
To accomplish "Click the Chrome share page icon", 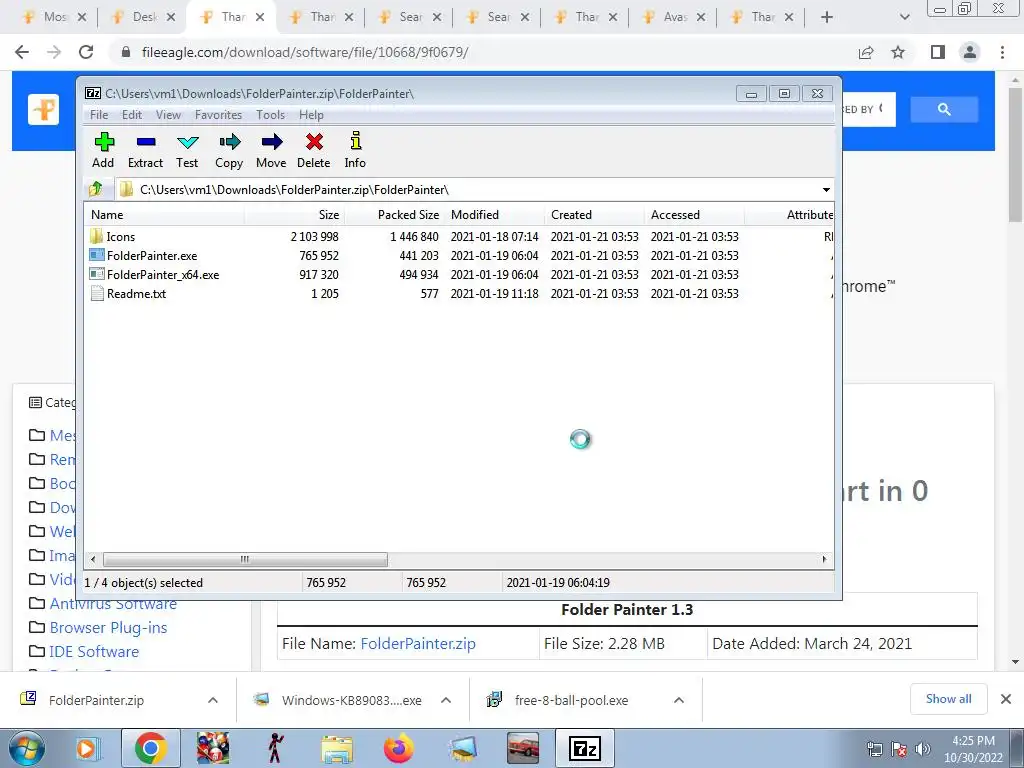I will (x=866, y=52).
